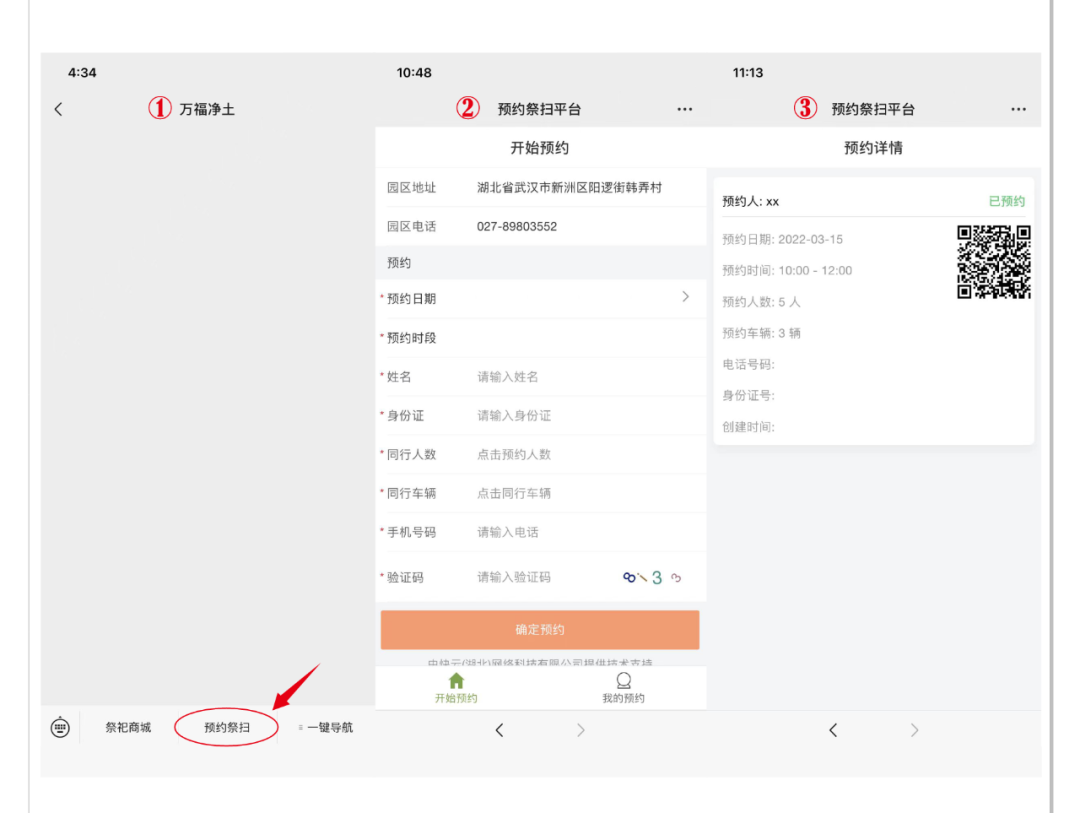Viewport: 1080px width, 813px height.
Task: Open the reservation QR code
Action: coord(994,262)
